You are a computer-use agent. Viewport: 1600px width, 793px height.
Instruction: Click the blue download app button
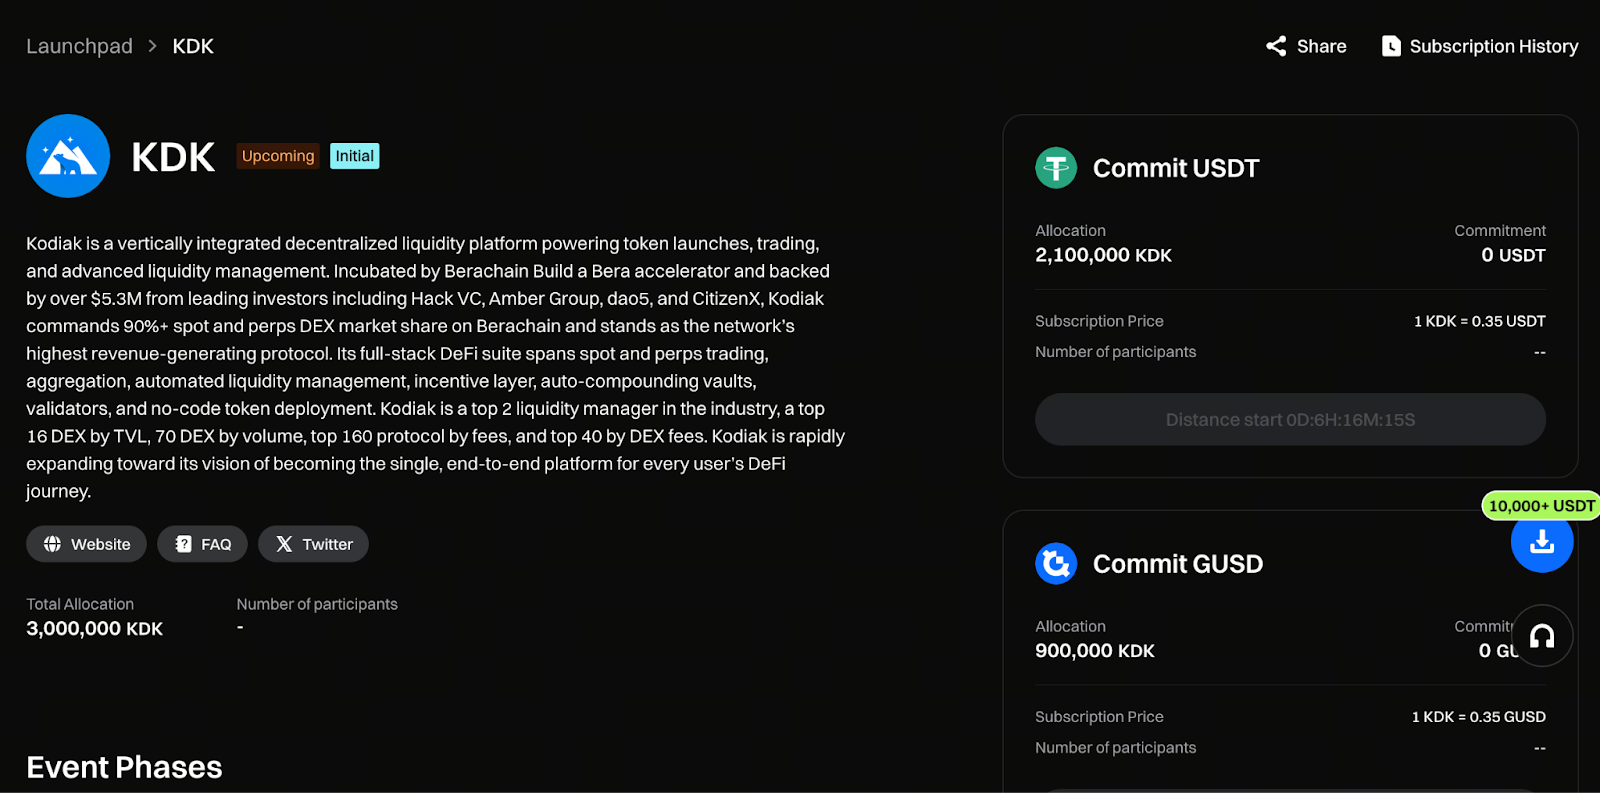pyautogui.click(x=1542, y=542)
